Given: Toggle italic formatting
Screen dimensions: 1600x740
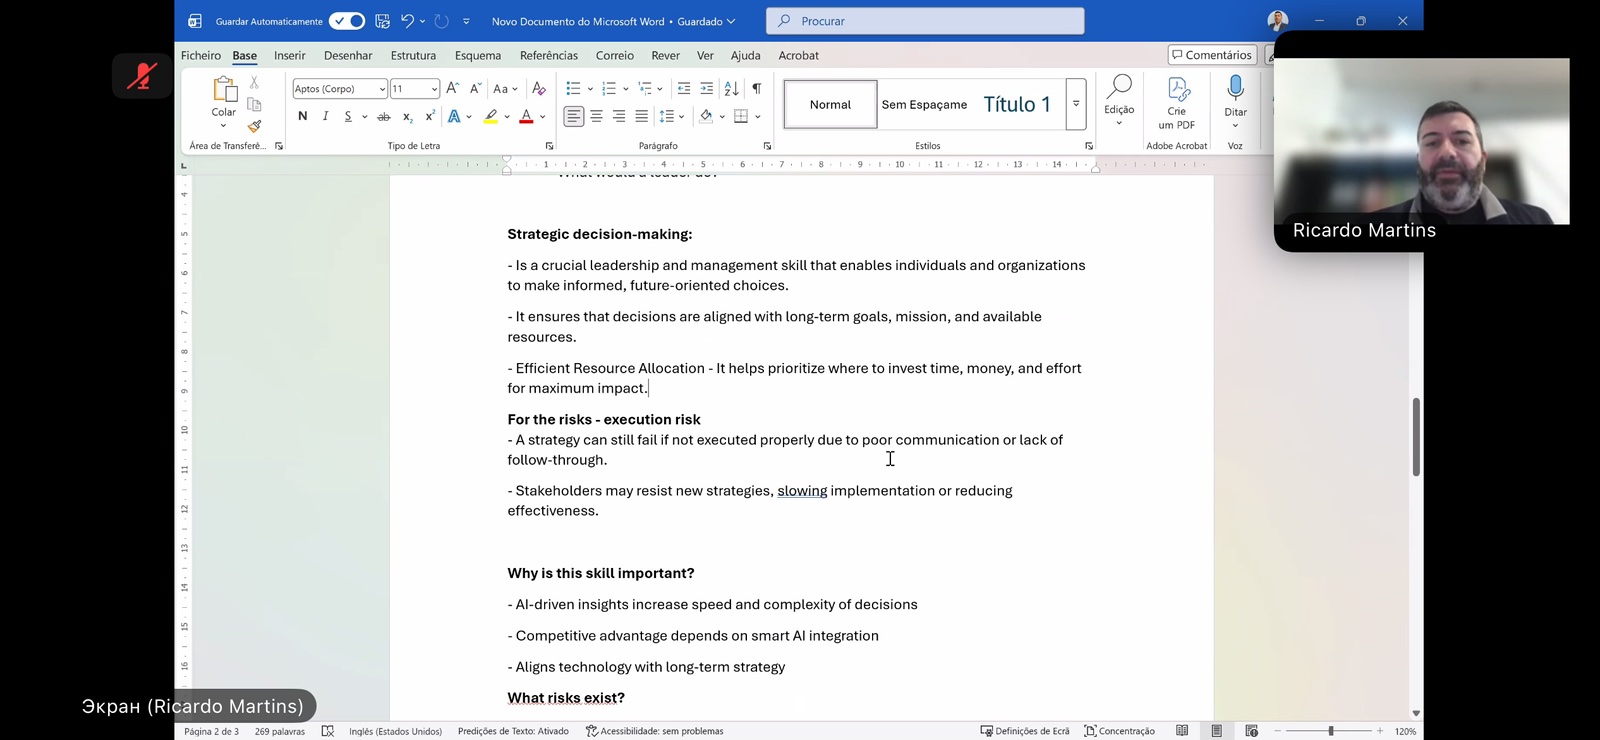Looking at the screenshot, I should (x=325, y=116).
